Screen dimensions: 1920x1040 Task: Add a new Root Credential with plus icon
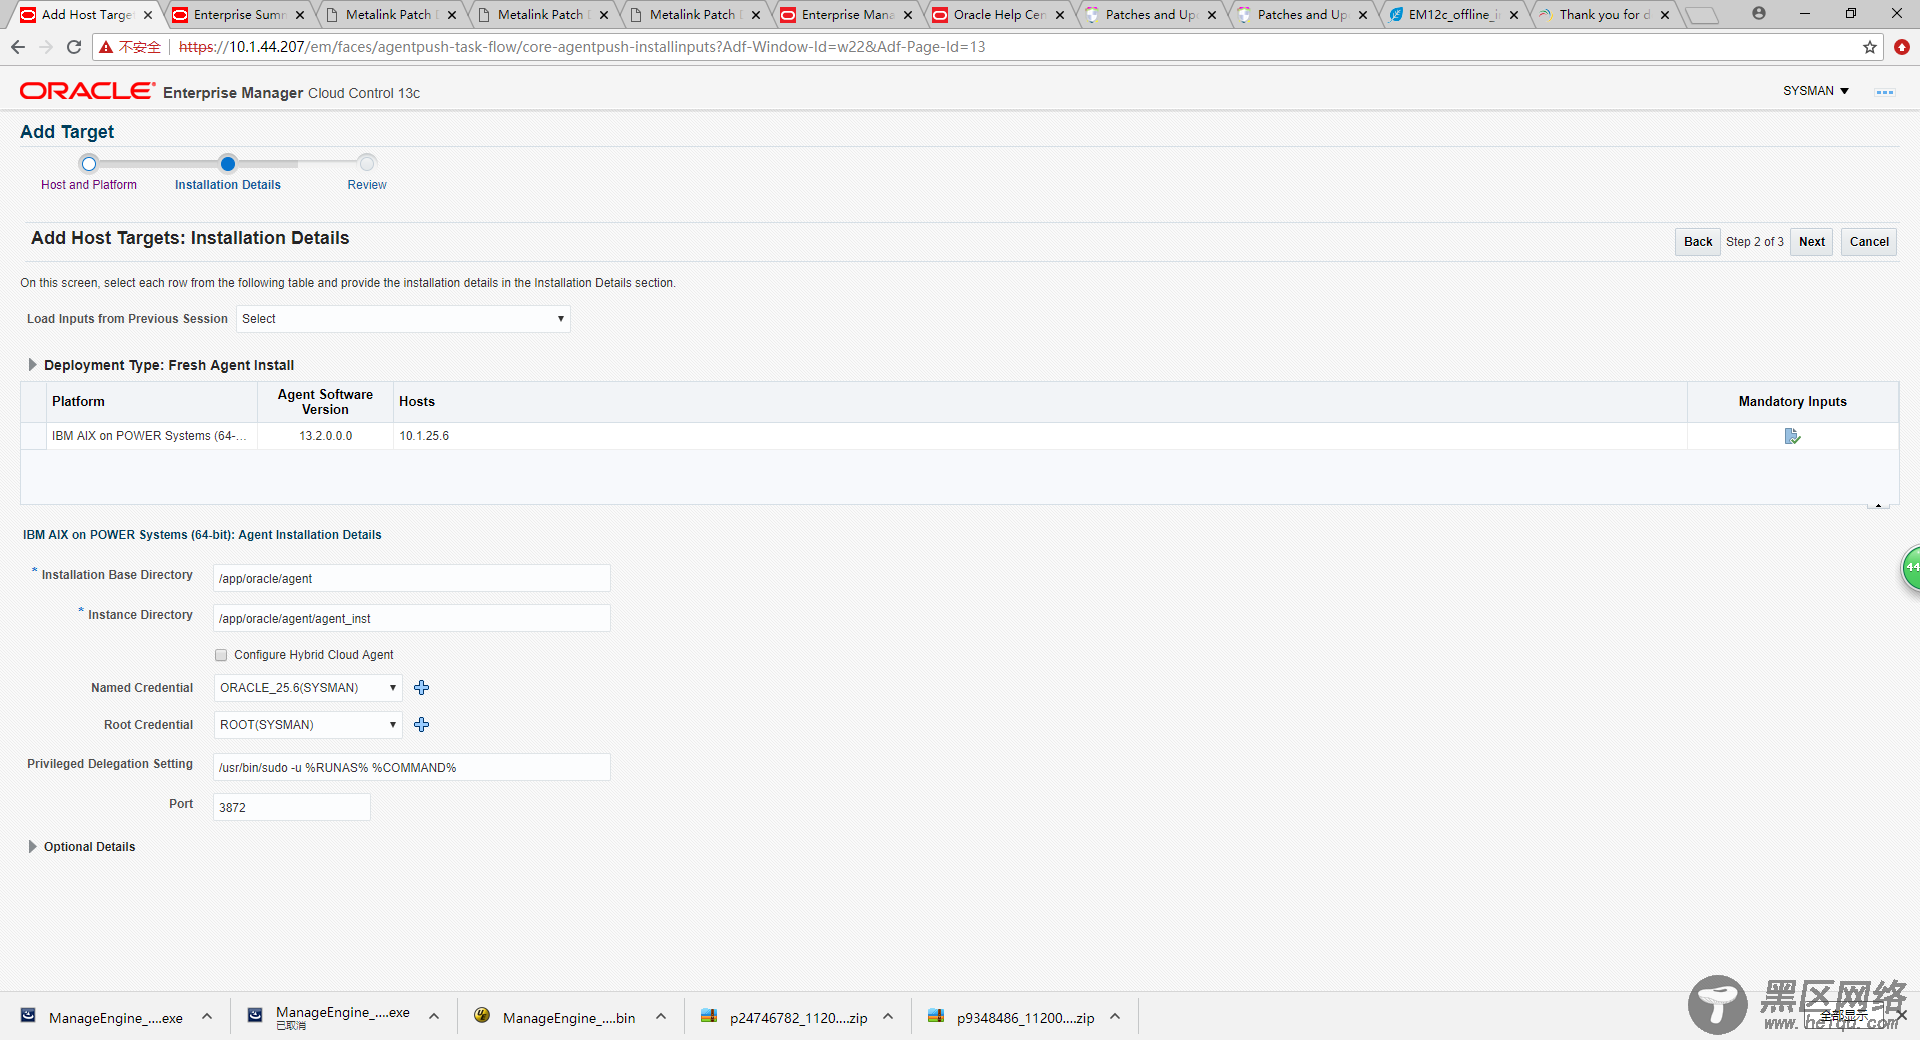(x=422, y=725)
